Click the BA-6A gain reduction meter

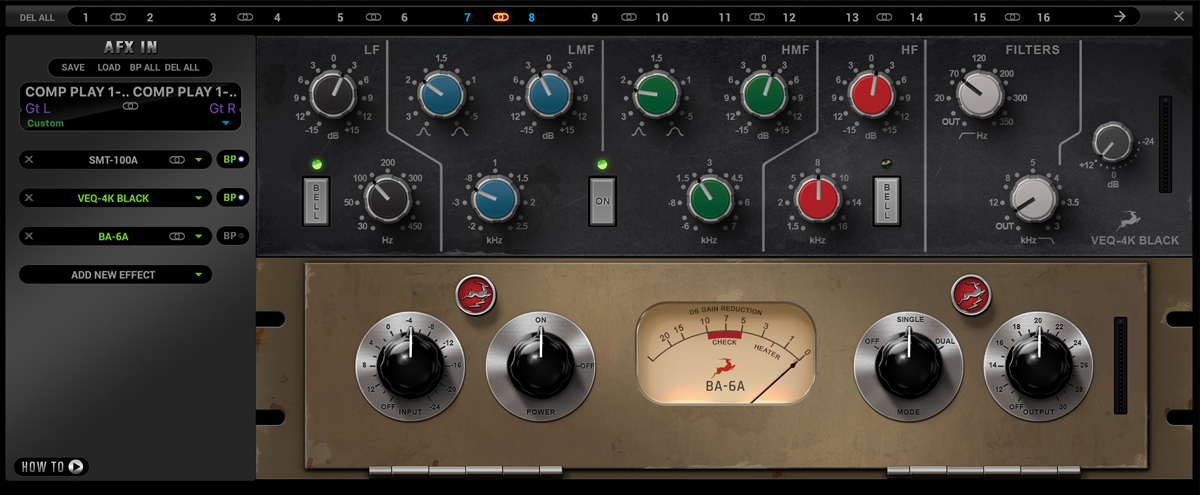pyautogui.click(x=725, y=354)
